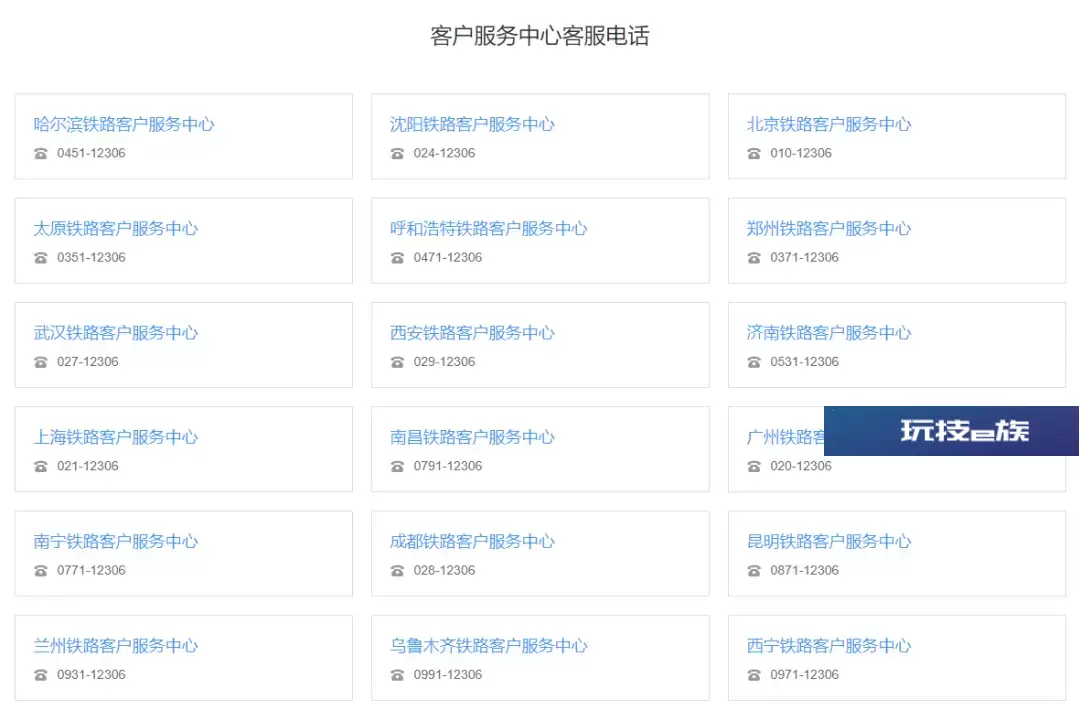Click the phone icon beside 0971-12306
The image size is (1080, 710).
tap(754, 675)
